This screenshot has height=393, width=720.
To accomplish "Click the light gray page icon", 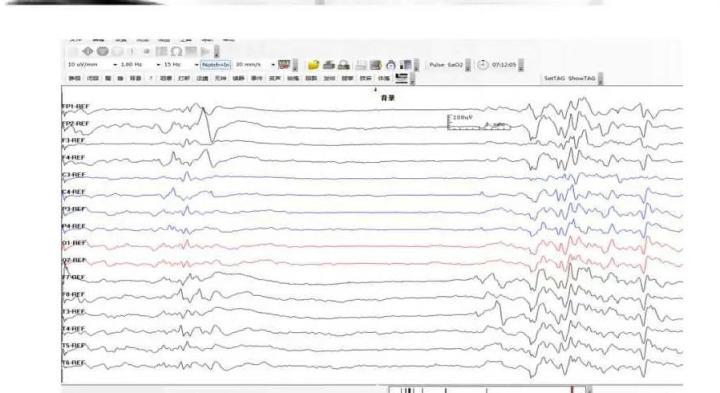I will click(x=361, y=65).
